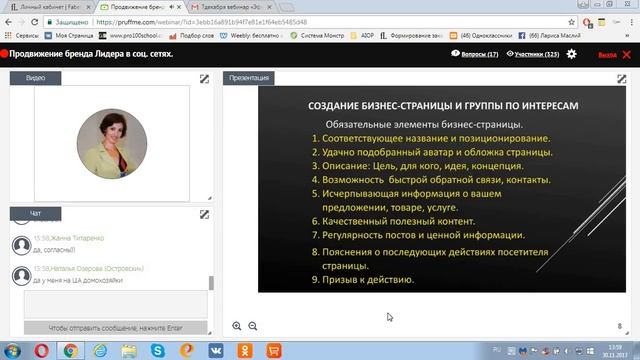Close the Продвижение бренда browser tab

179,7
